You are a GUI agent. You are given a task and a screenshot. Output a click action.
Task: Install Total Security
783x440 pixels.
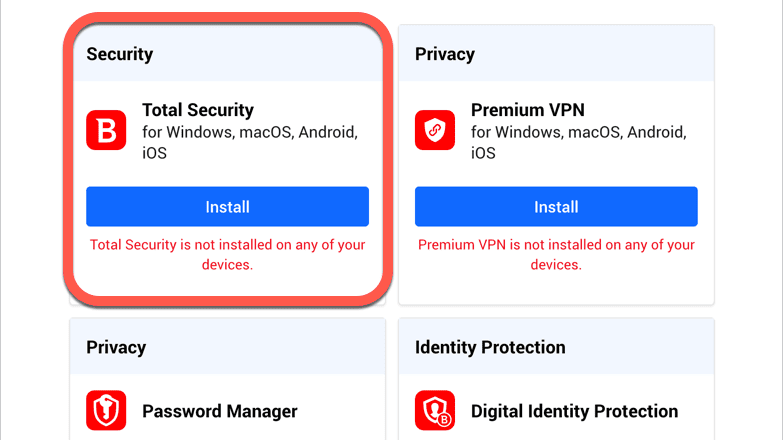(x=227, y=207)
